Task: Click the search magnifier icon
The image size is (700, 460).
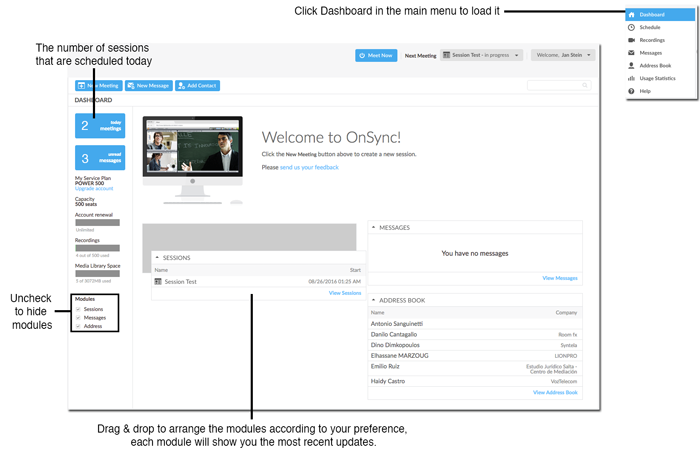Action: tap(584, 85)
